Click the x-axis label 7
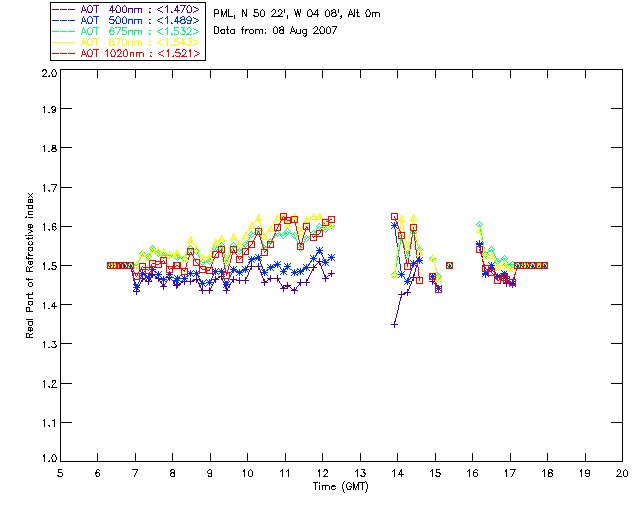The image size is (640, 512). click(135, 473)
